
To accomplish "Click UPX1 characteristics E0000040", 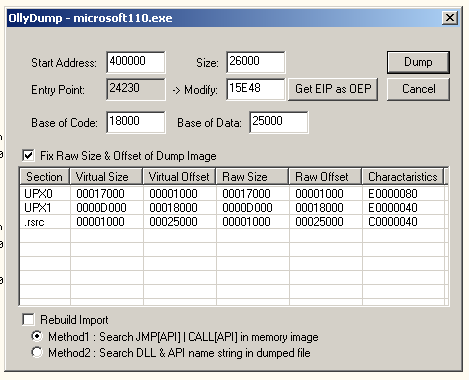I will [393, 208].
